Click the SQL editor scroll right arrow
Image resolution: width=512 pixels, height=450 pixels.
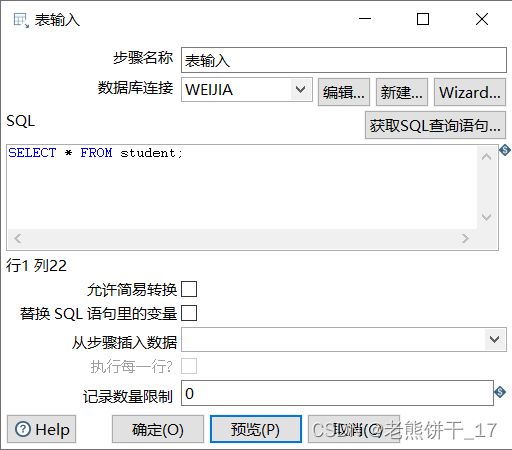[x=465, y=238]
